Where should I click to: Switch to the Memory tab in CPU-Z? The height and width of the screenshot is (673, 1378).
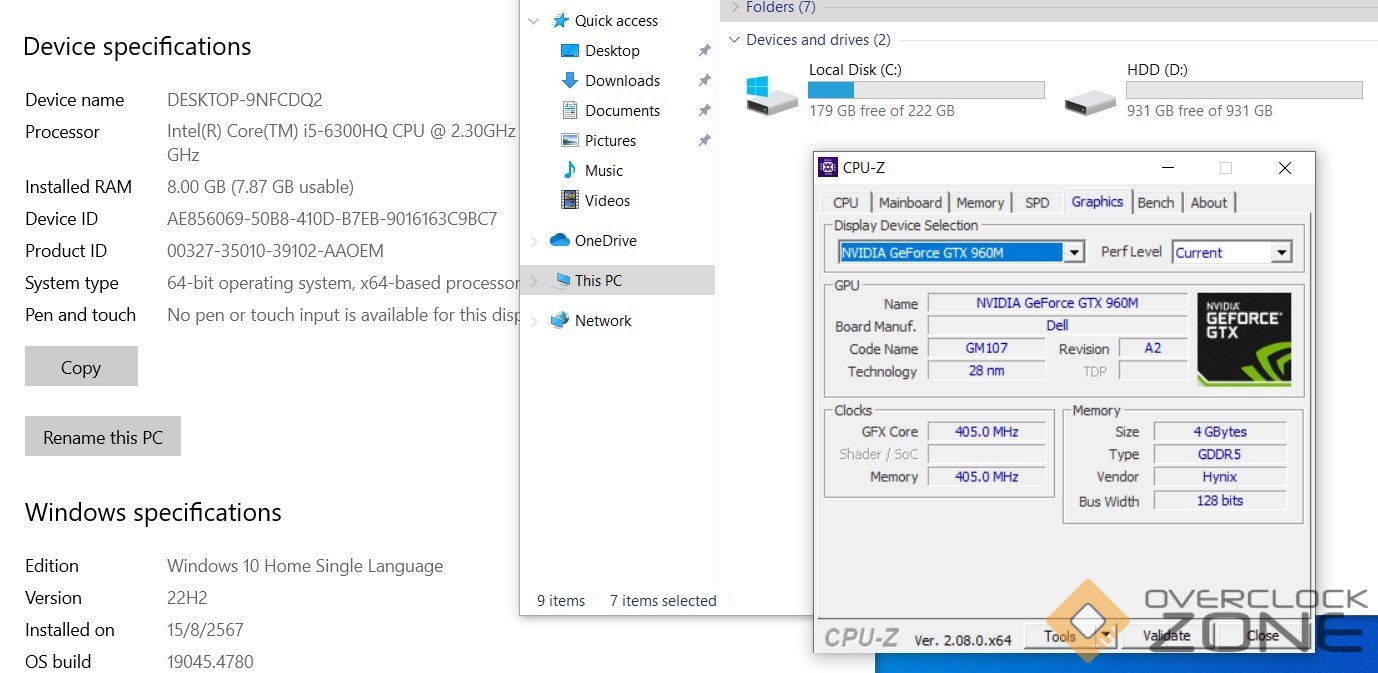pyautogui.click(x=980, y=202)
